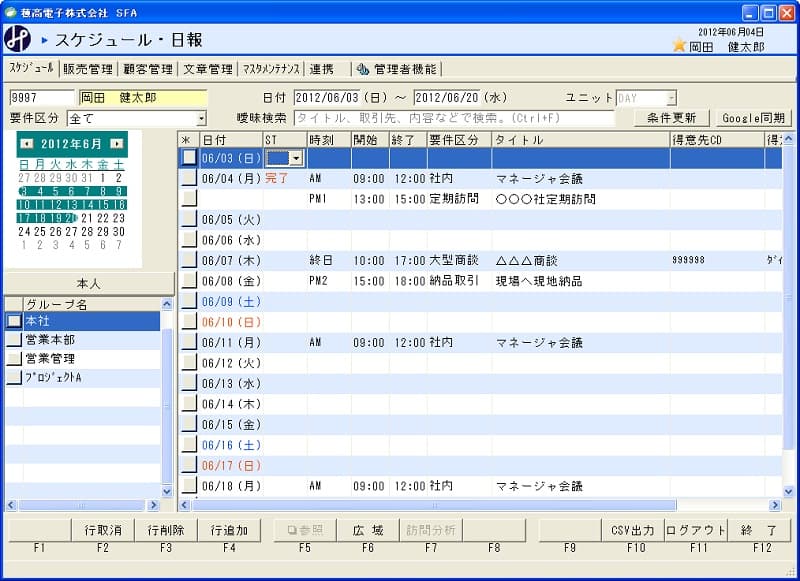The width and height of the screenshot is (800, 581).
Task: Select day 27 in the last June week
Action: point(71,232)
